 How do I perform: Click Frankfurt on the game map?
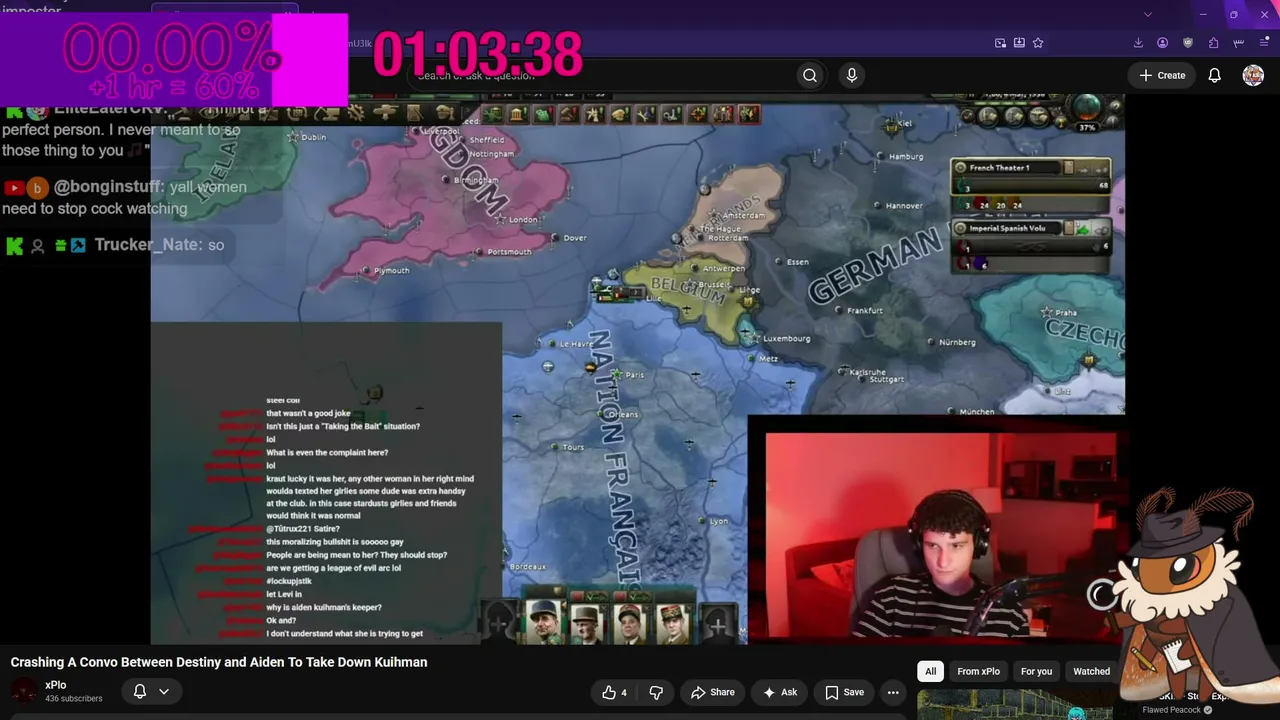tap(864, 311)
